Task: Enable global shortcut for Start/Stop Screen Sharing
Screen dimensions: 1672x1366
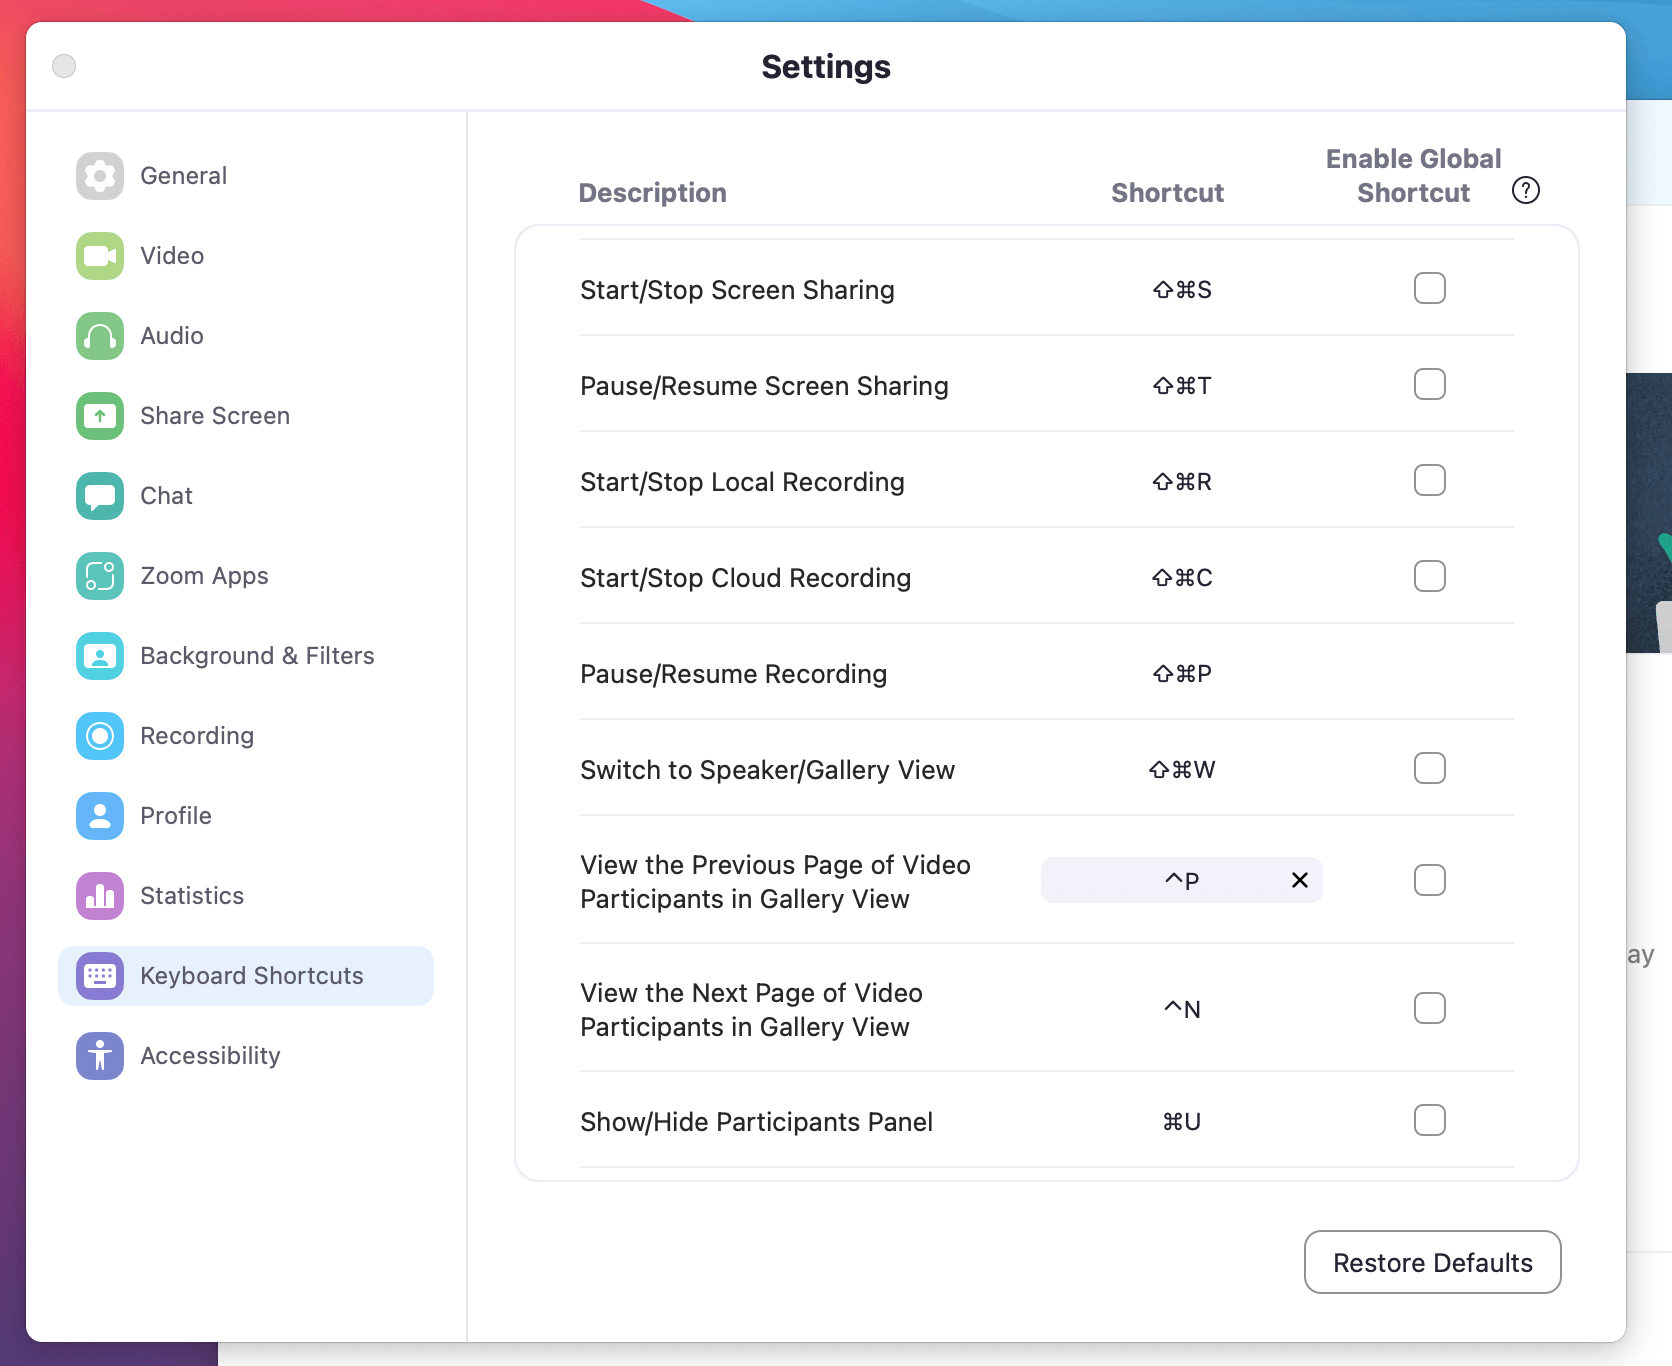Action: tap(1430, 288)
